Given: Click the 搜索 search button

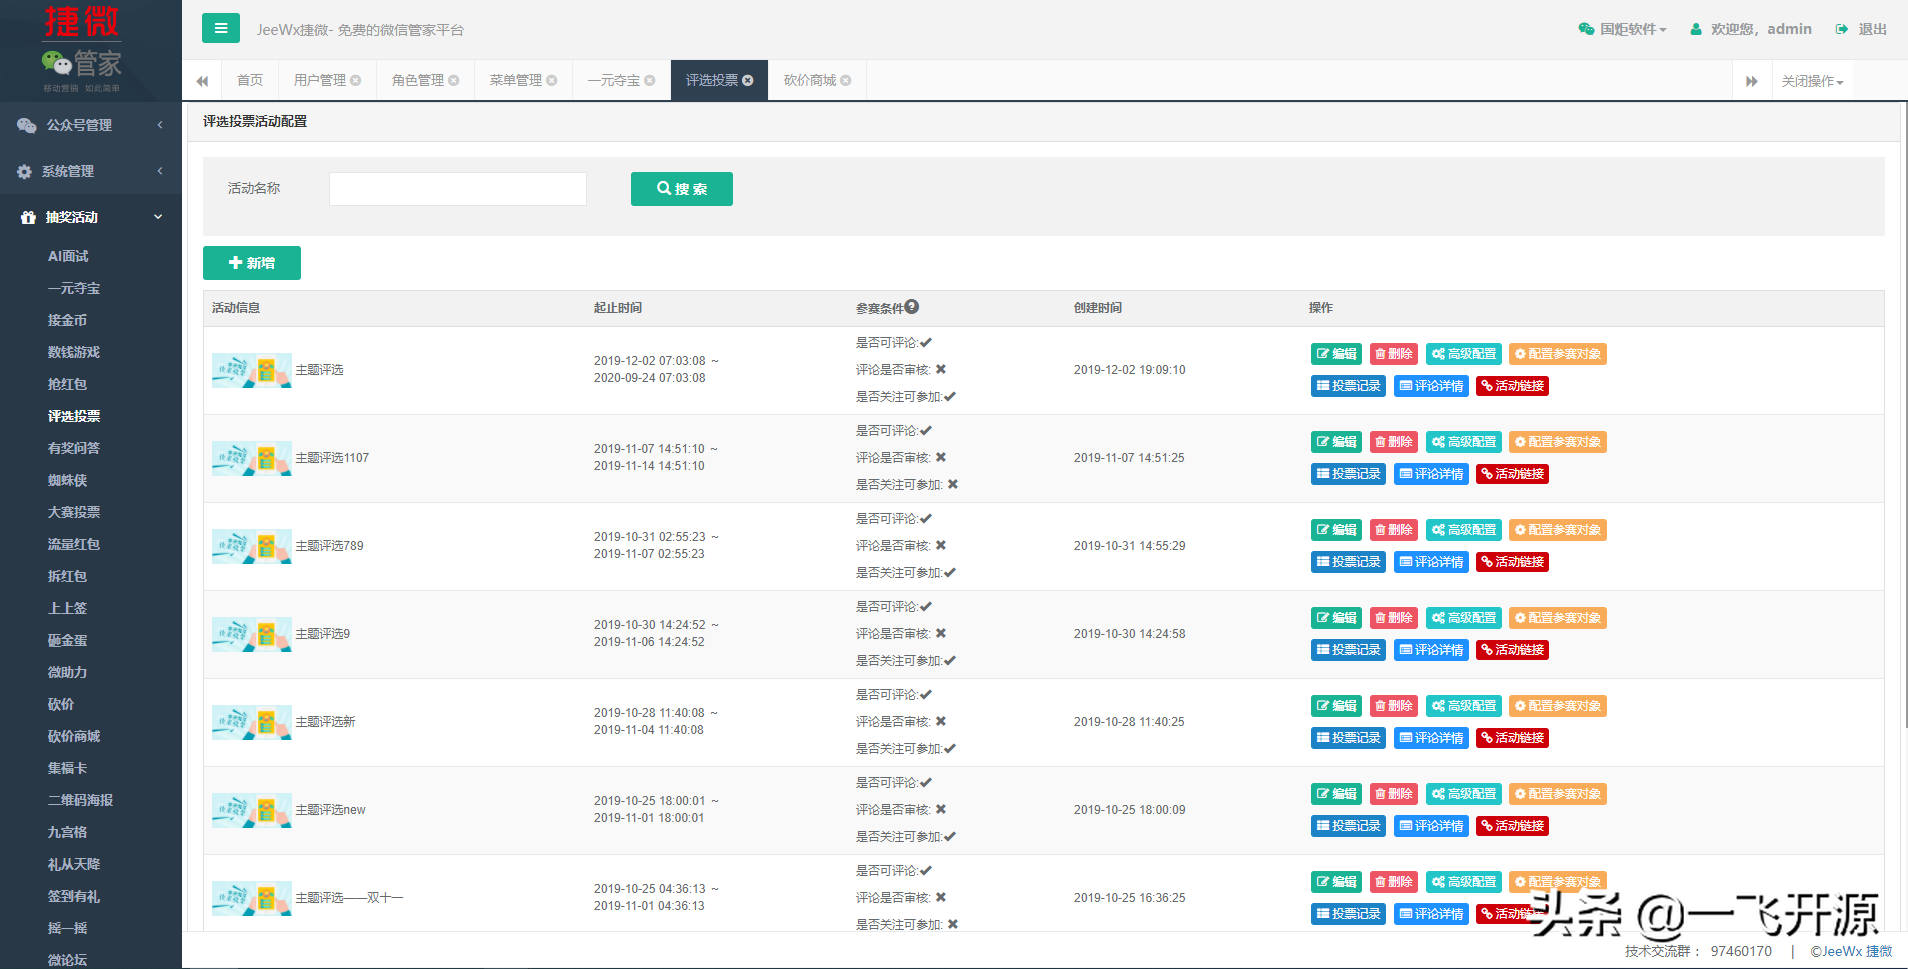Looking at the screenshot, I should (681, 189).
